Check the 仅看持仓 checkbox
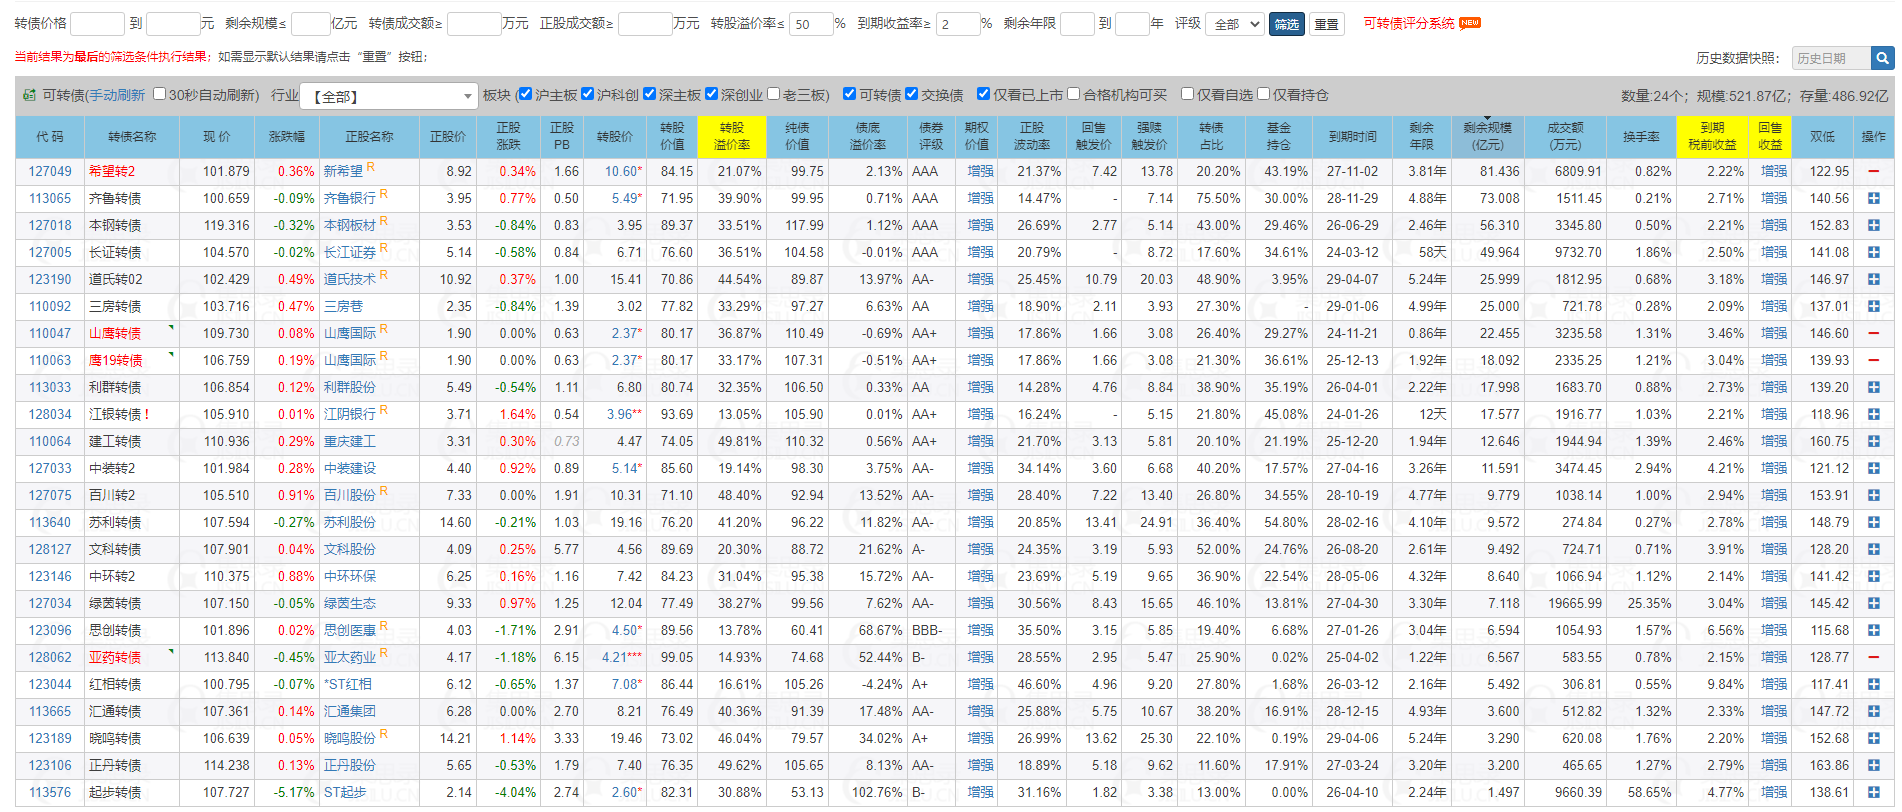Image resolution: width=1902 pixels, height=812 pixels. coord(1263,94)
